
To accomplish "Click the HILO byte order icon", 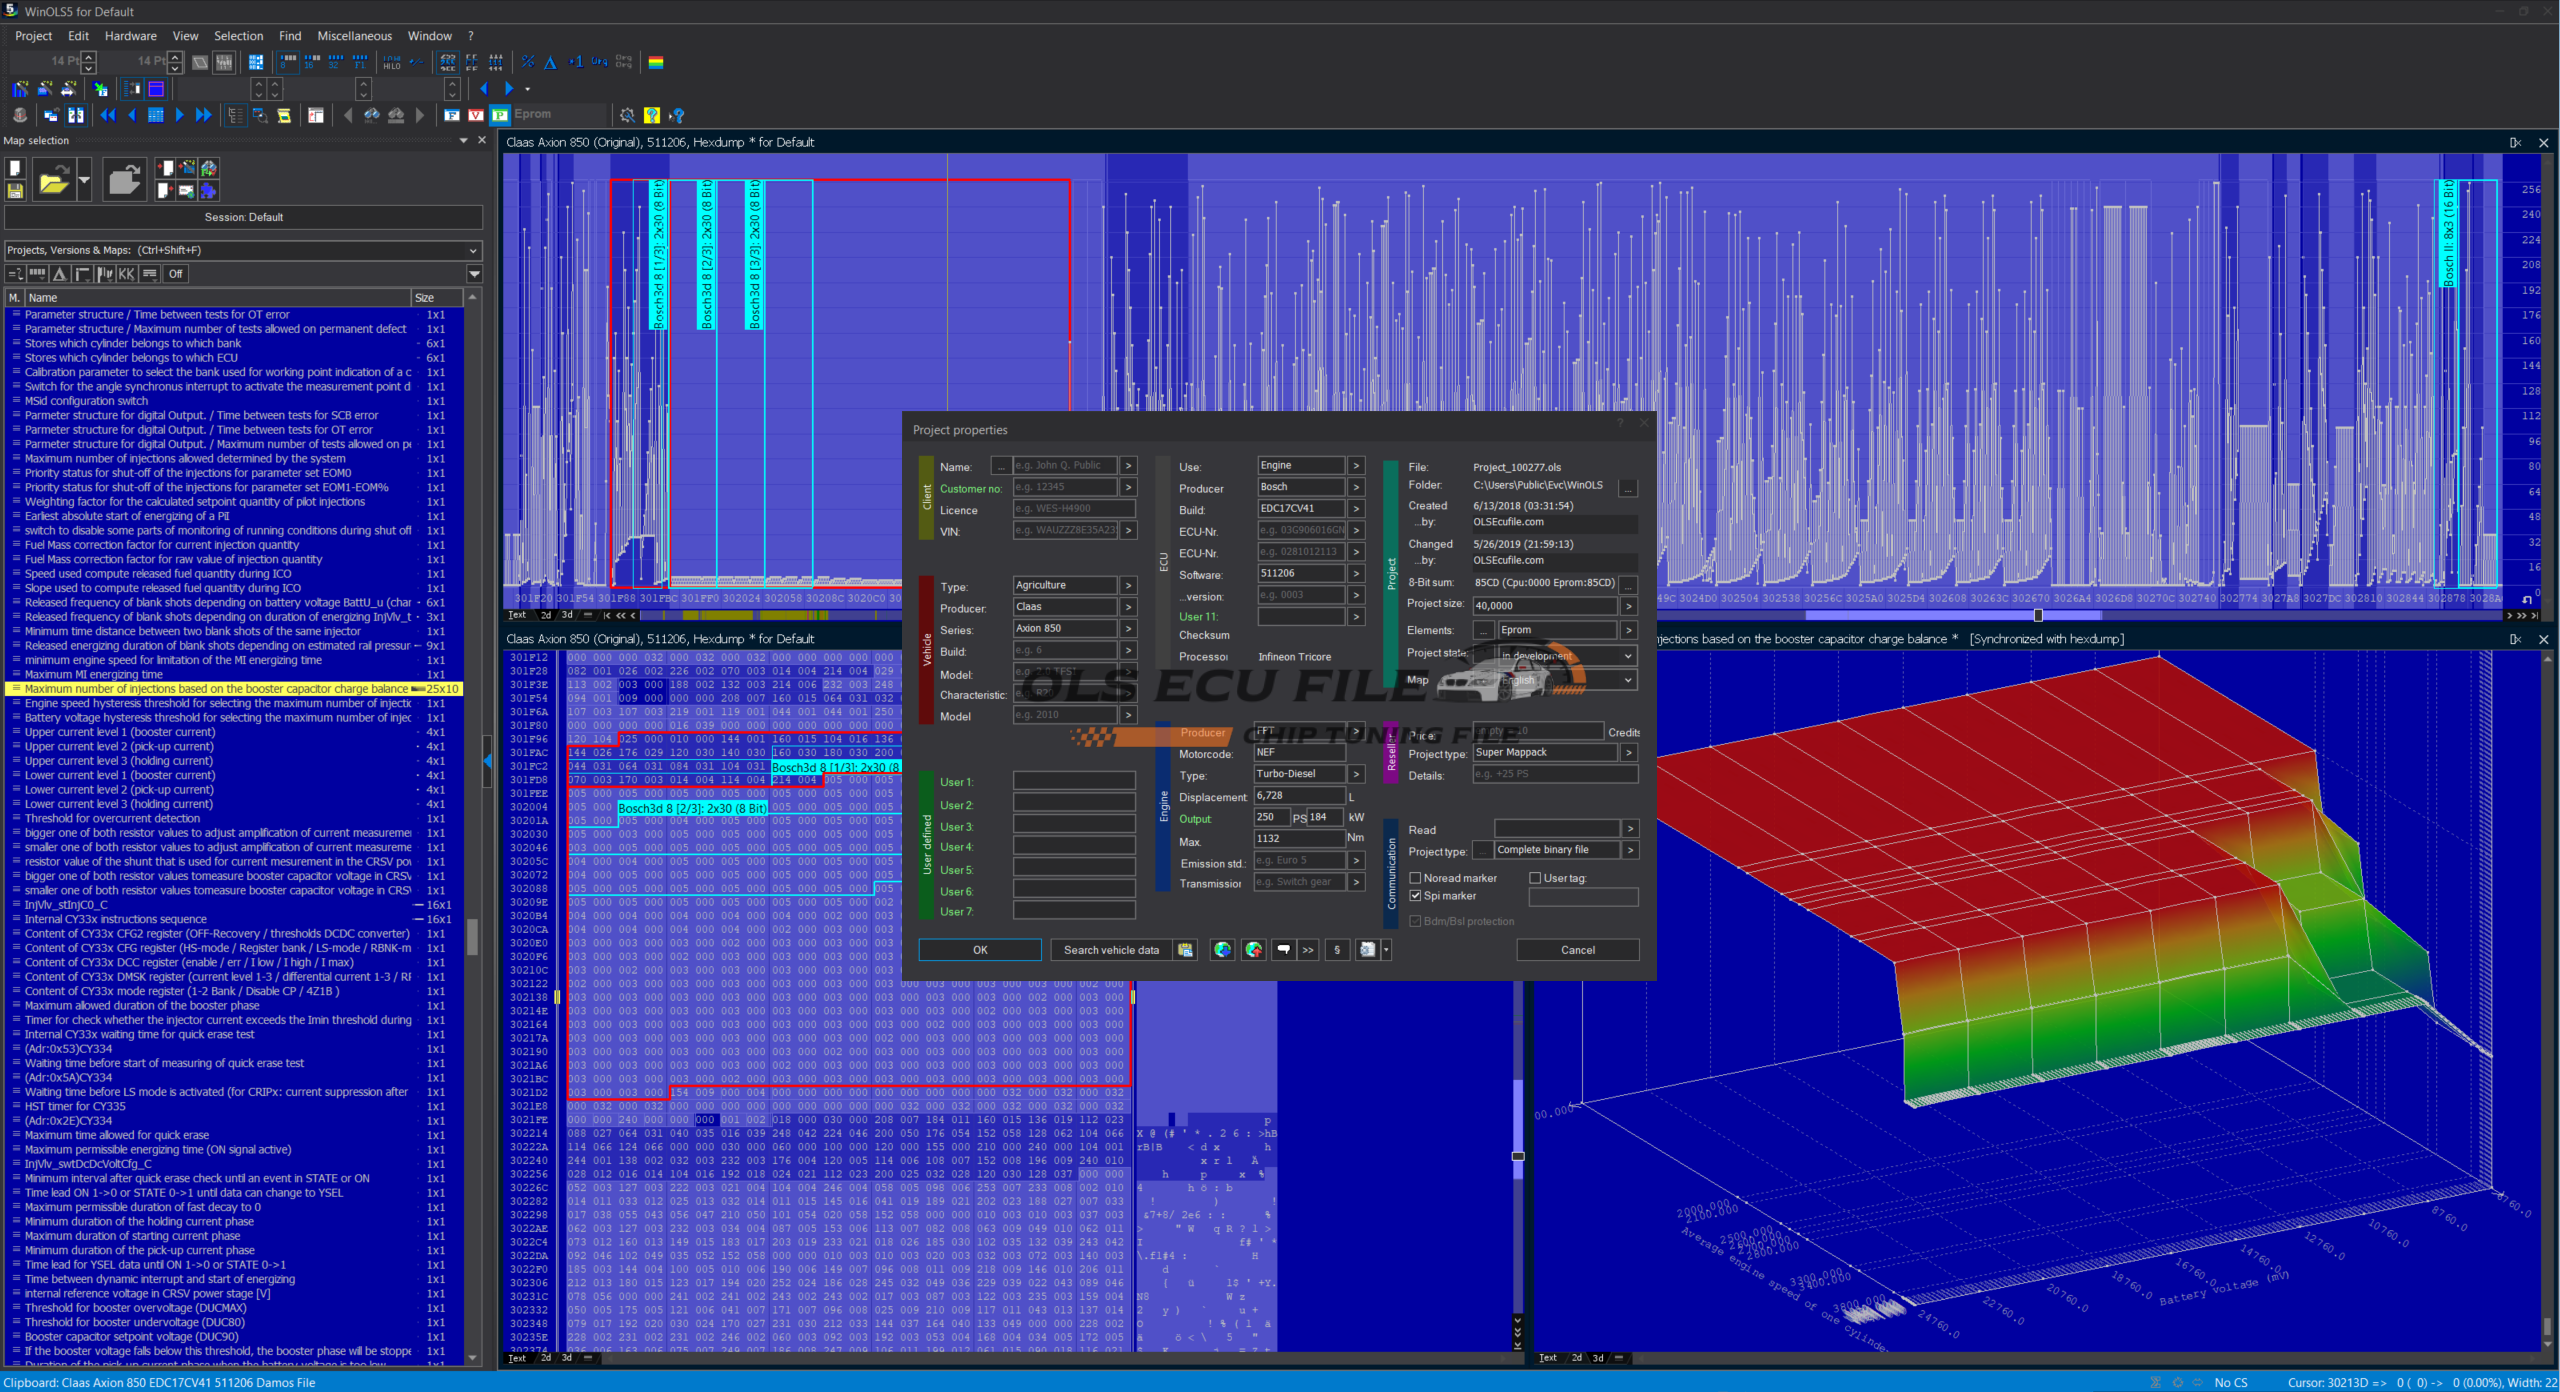I will [x=391, y=62].
